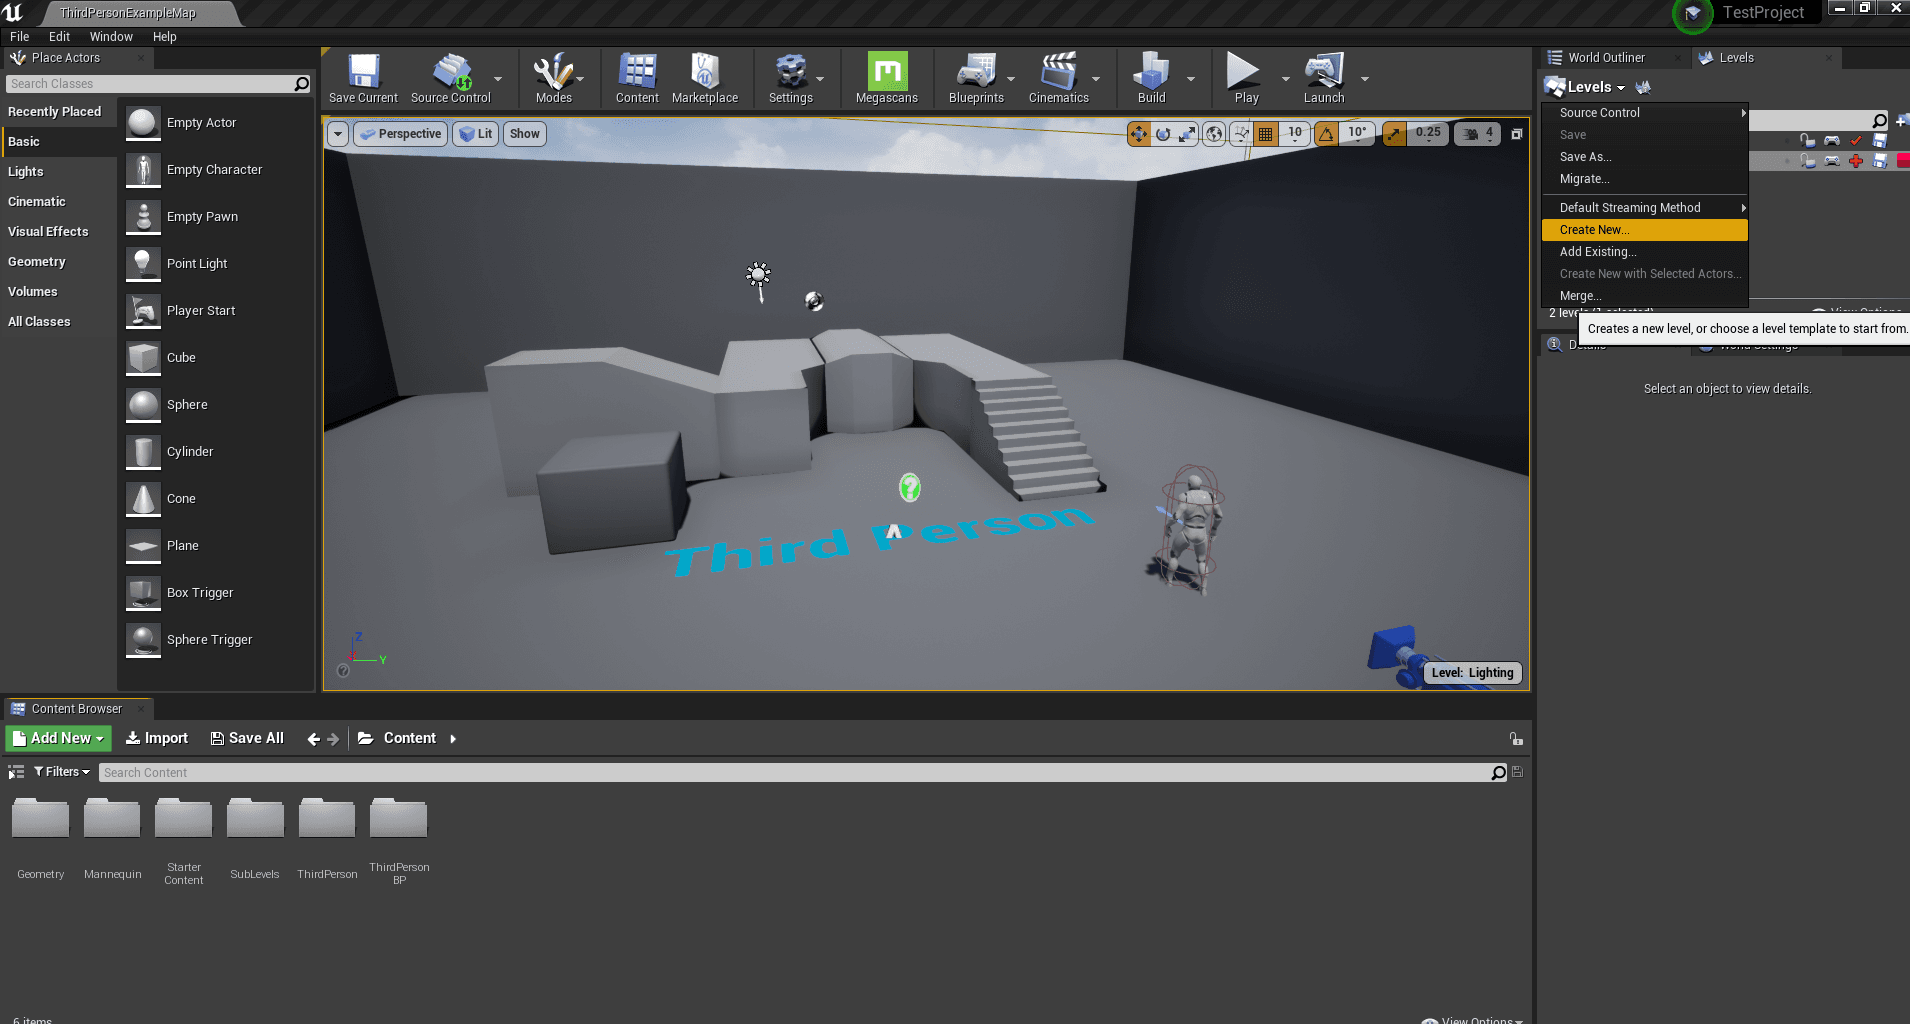Toggle rotation snapping angle icon
1910x1024 pixels.
coord(1327,133)
